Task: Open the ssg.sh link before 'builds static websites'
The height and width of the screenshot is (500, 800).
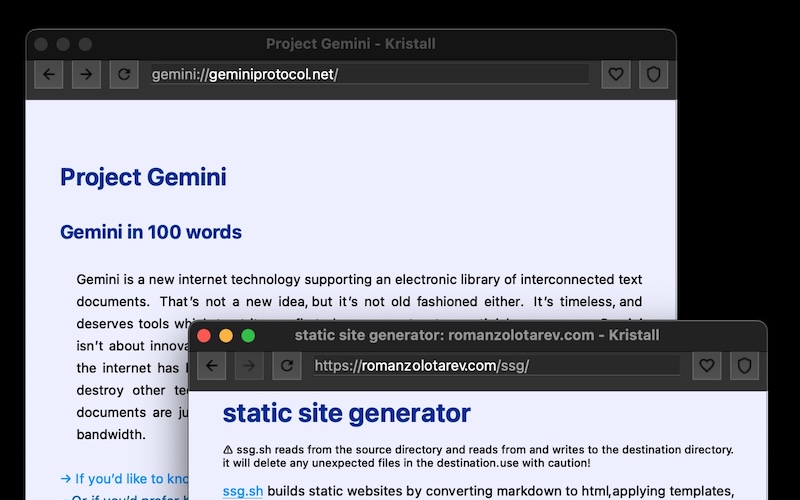Action: [x=242, y=491]
